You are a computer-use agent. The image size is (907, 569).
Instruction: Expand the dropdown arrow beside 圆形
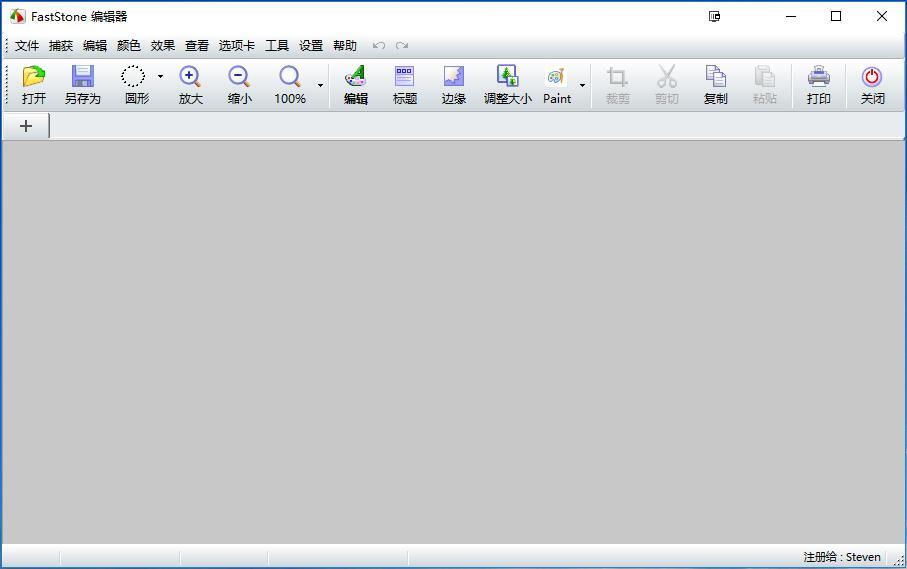coord(160,76)
